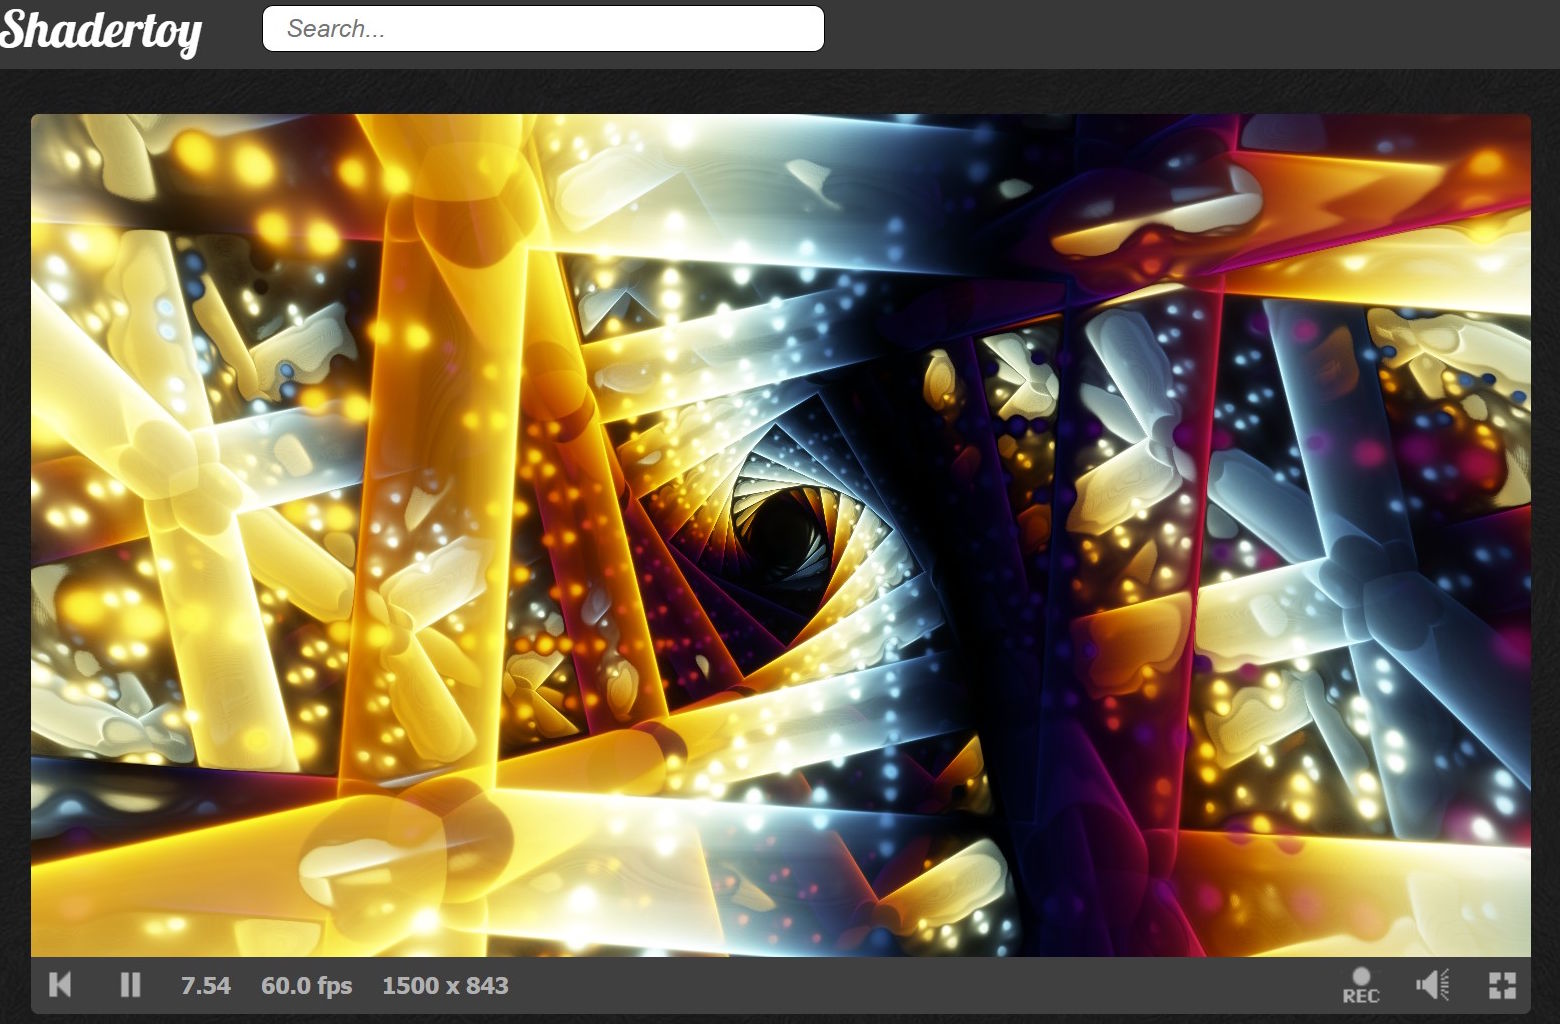The height and width of the screenshot is (1024, 1560).
Task: Click the pause icon in the playback bar
Action: coord(129,985)
